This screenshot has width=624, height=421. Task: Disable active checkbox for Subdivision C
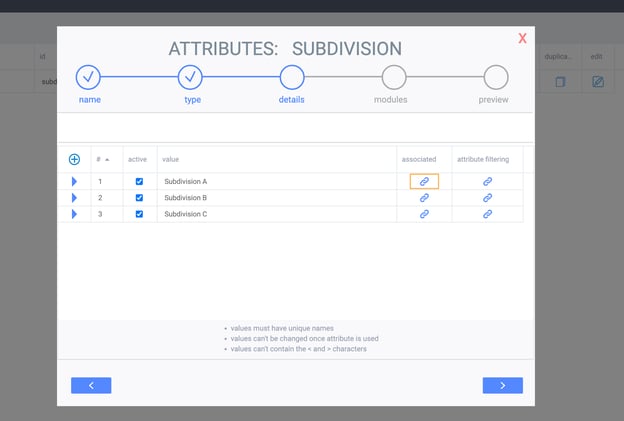click(139, 214)
